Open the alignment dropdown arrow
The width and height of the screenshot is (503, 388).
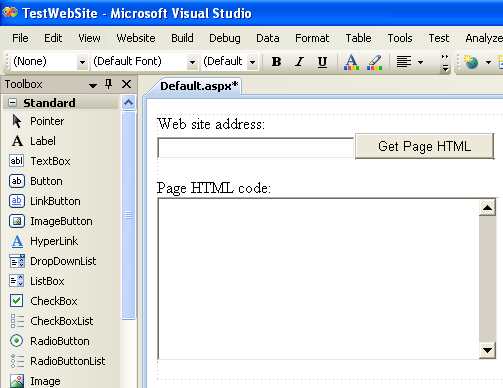[x=420, y=62]
